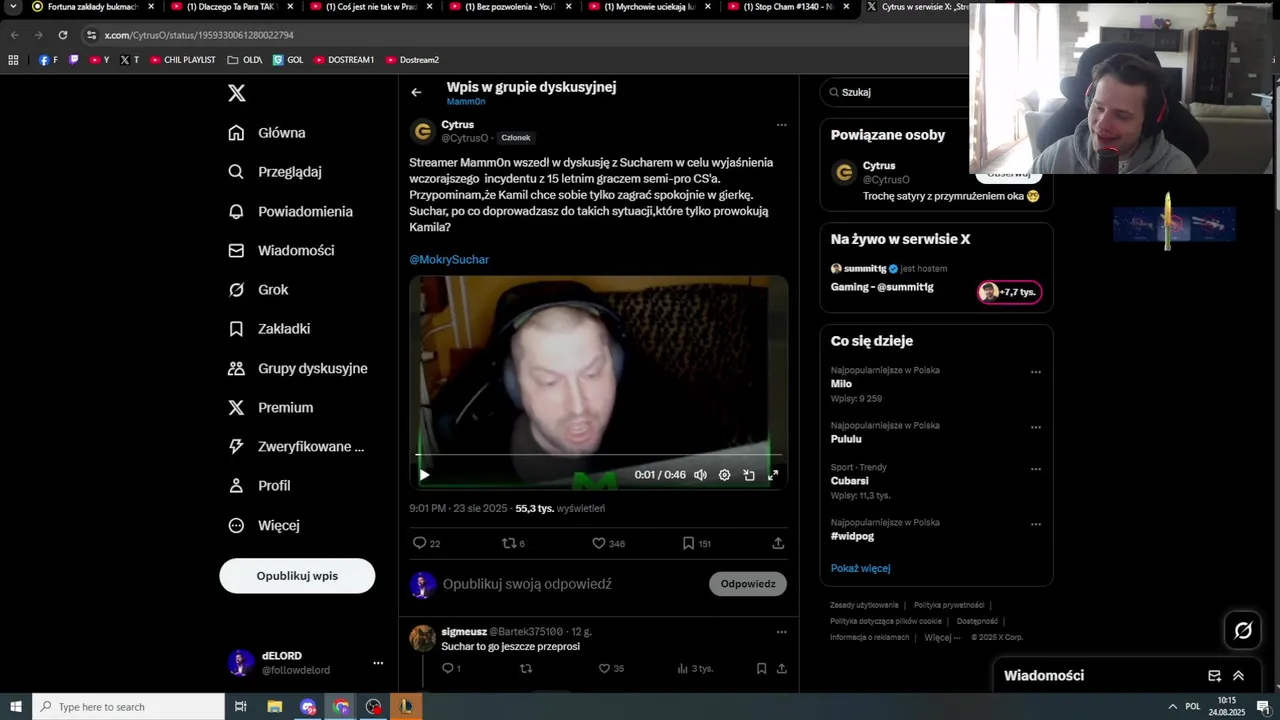This screenshot has height=720, width=1280.
Task: Open Powiadomienia notifications
Action: click(x=290, y=211)
